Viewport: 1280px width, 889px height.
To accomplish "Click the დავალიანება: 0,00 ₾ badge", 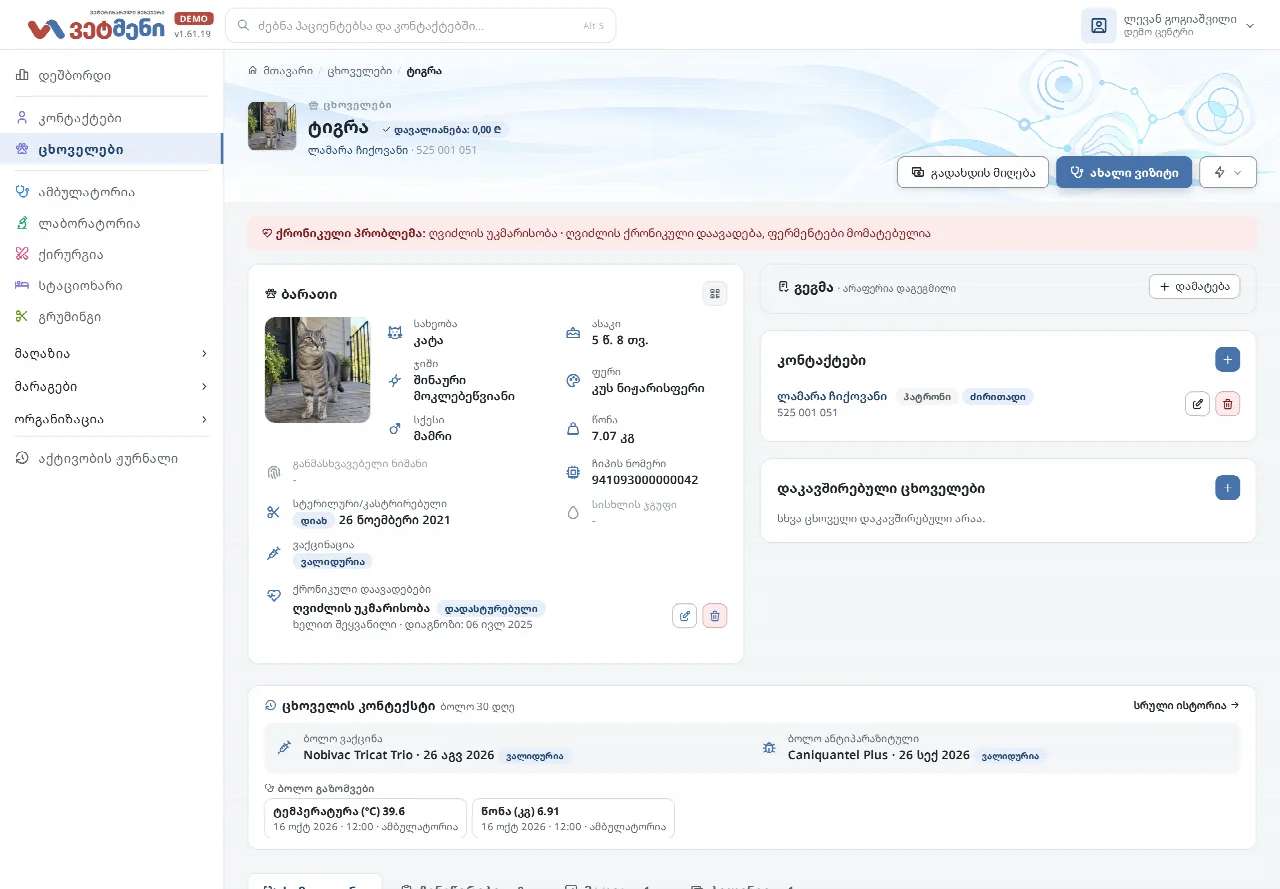I will tap(444, 129).
